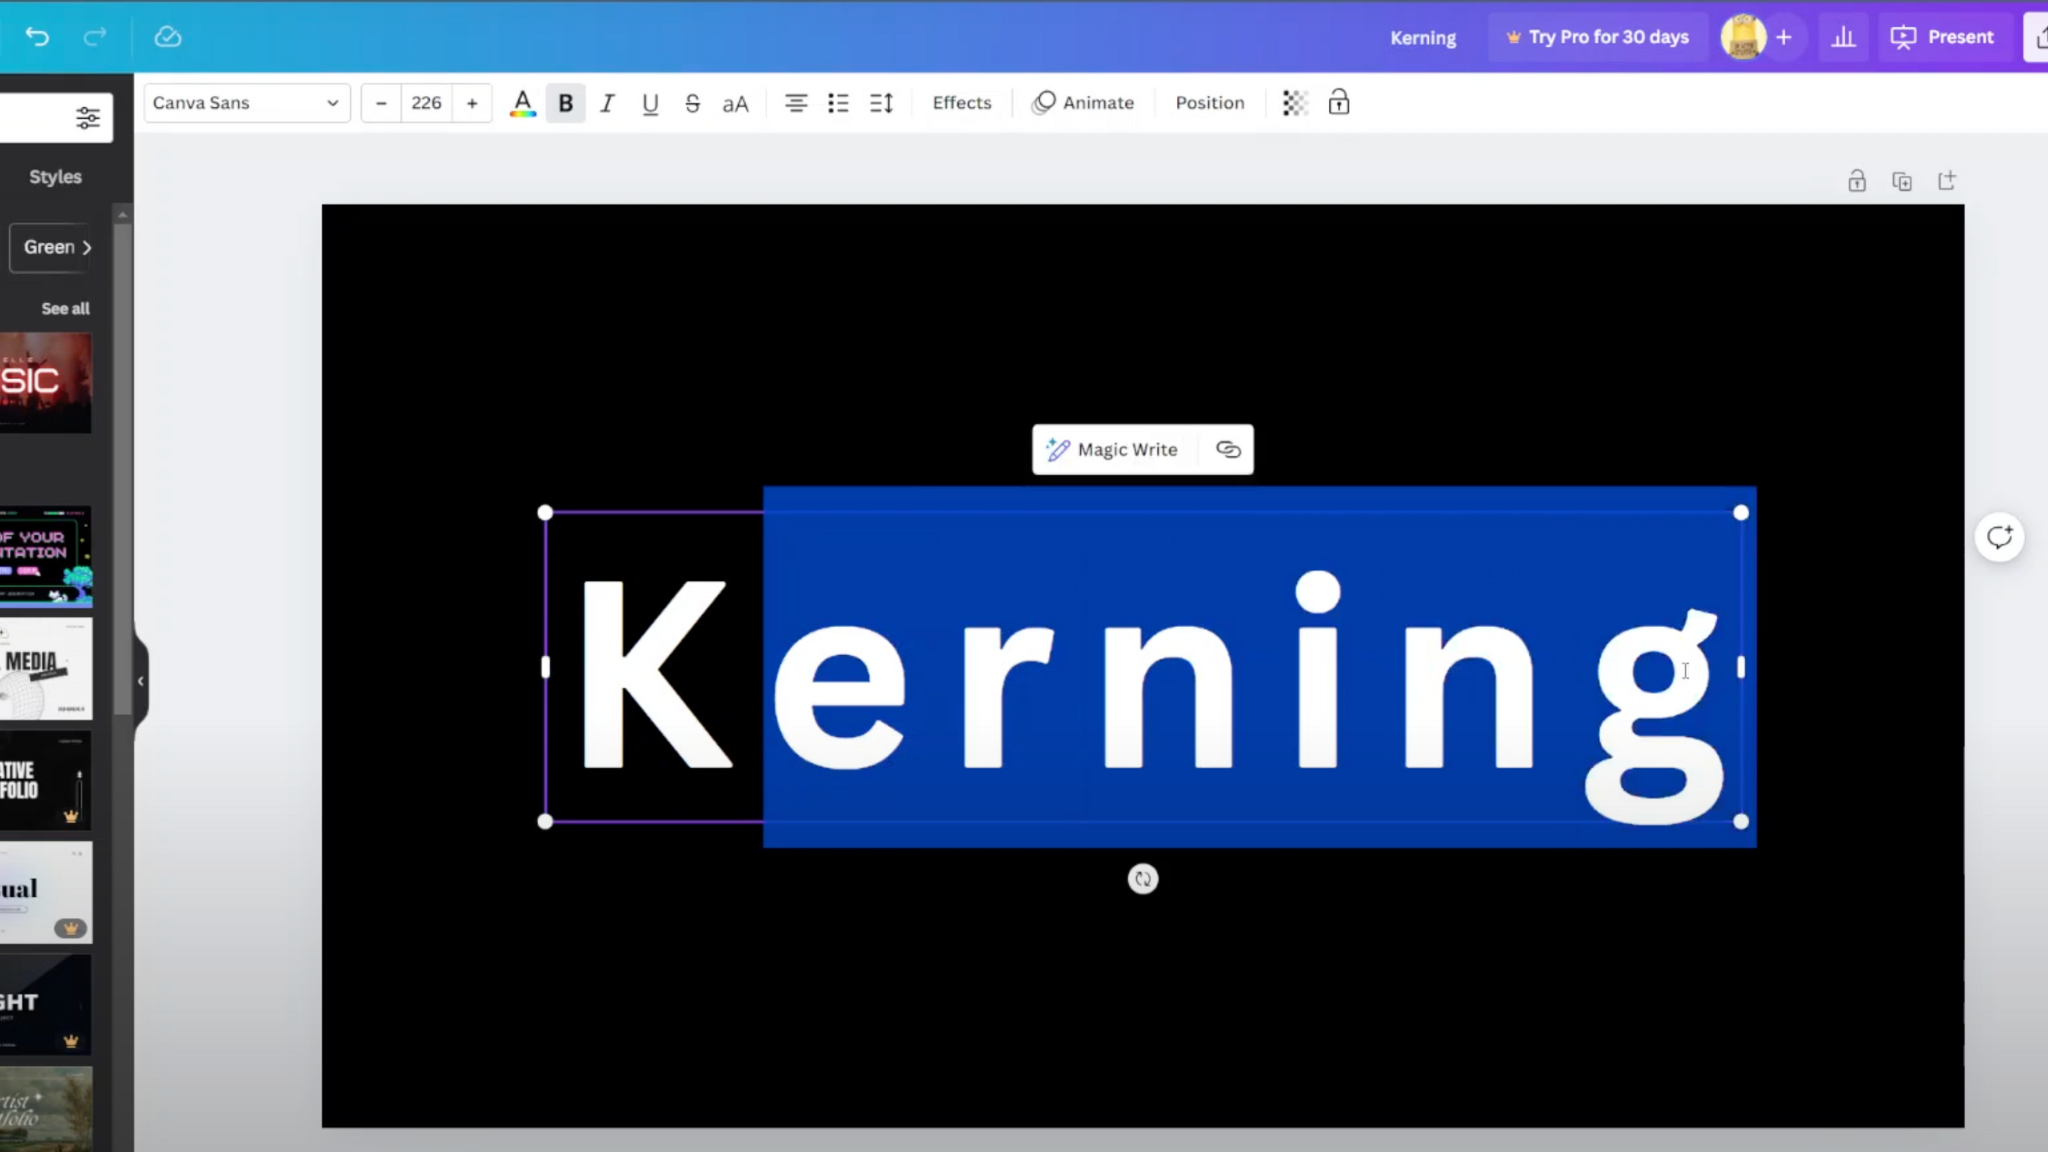Toggle uppercase aA text case

[736, 103]
